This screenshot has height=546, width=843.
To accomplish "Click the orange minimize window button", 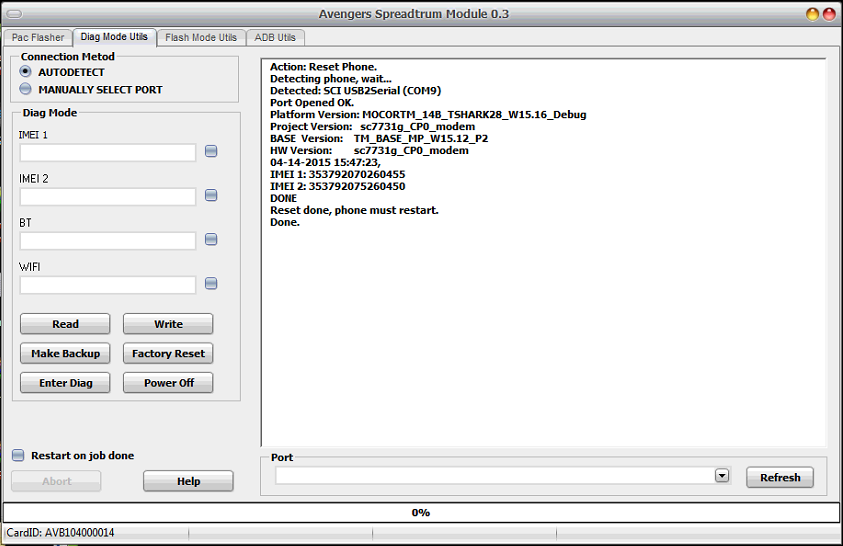I will pyautogui.click(x=812, y=14).
